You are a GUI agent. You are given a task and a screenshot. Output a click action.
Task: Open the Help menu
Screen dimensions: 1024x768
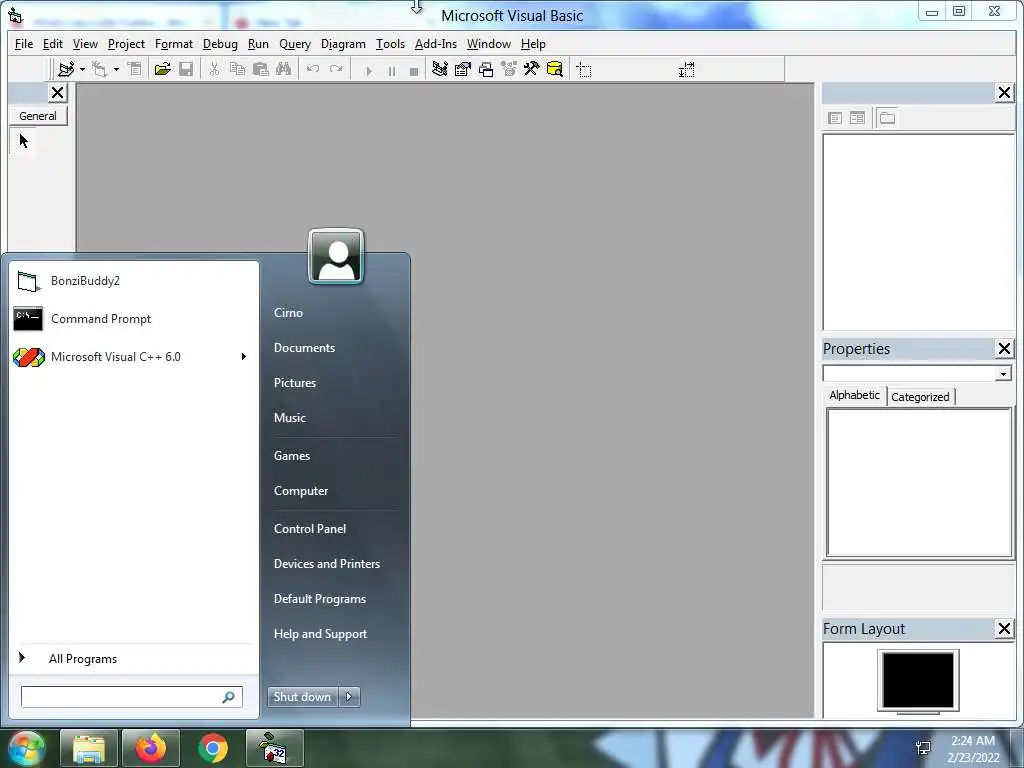coord(533,44)
